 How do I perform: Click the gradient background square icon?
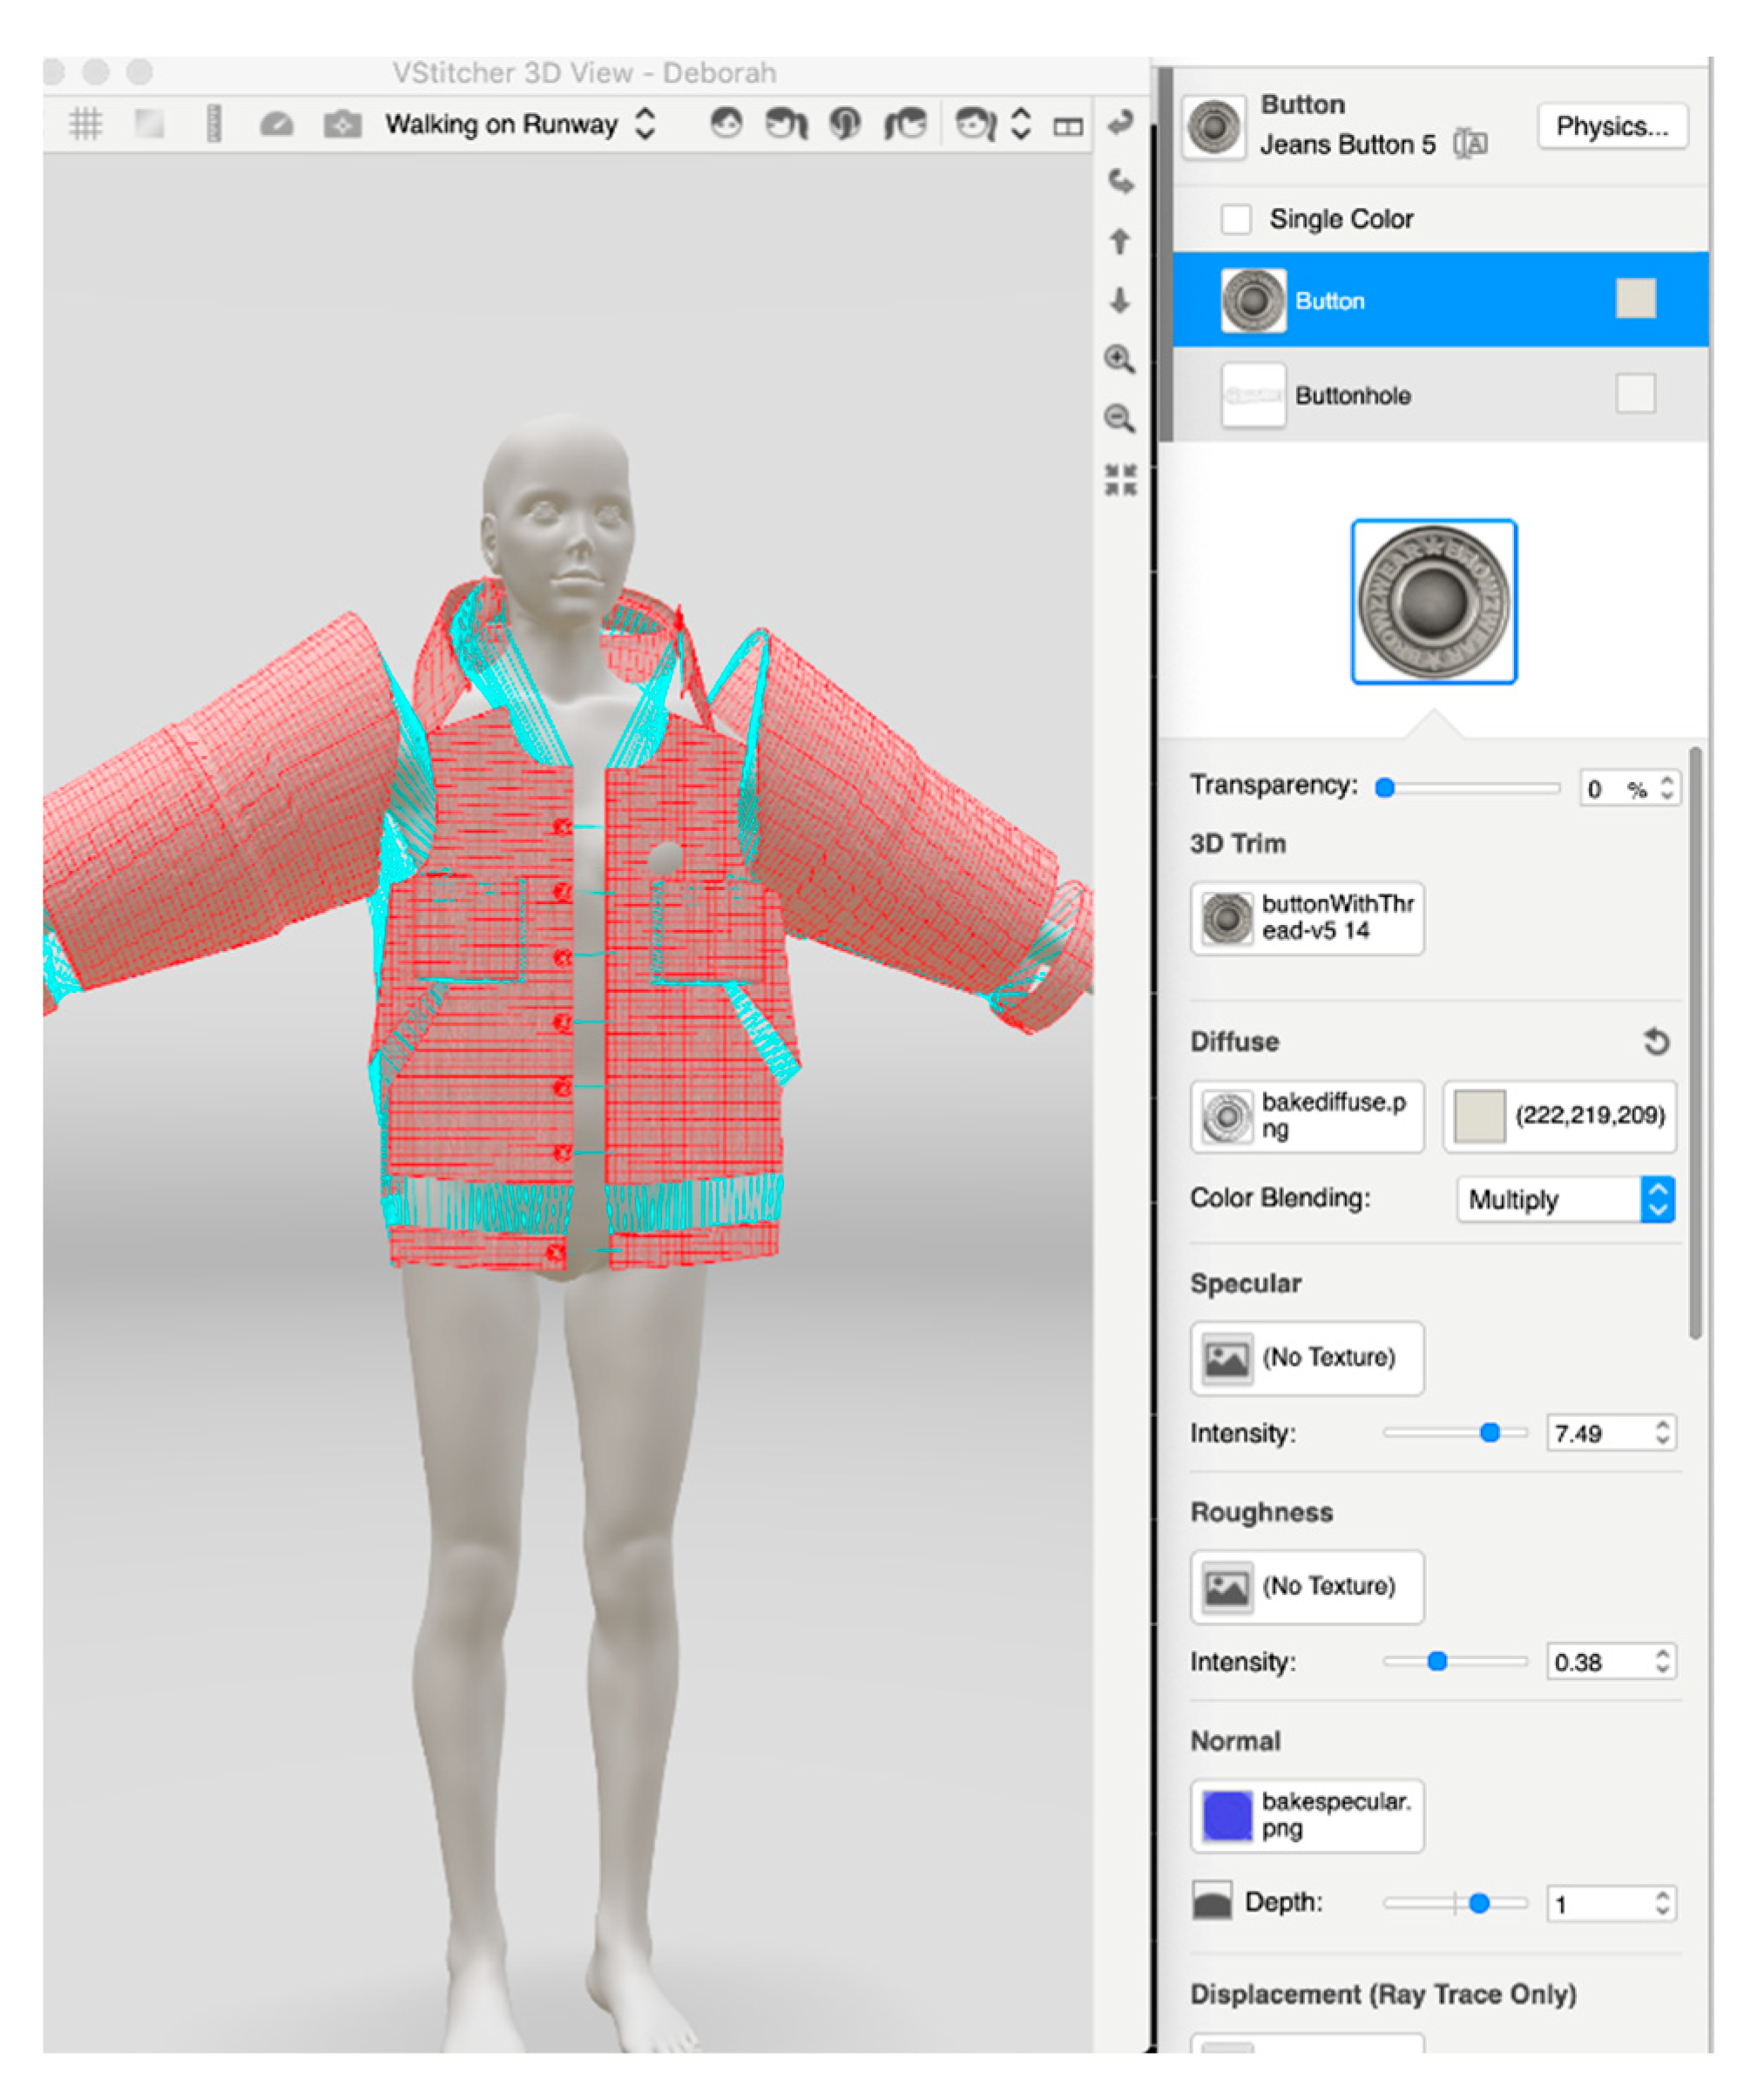pyautogui.click(x=150, y=124)
